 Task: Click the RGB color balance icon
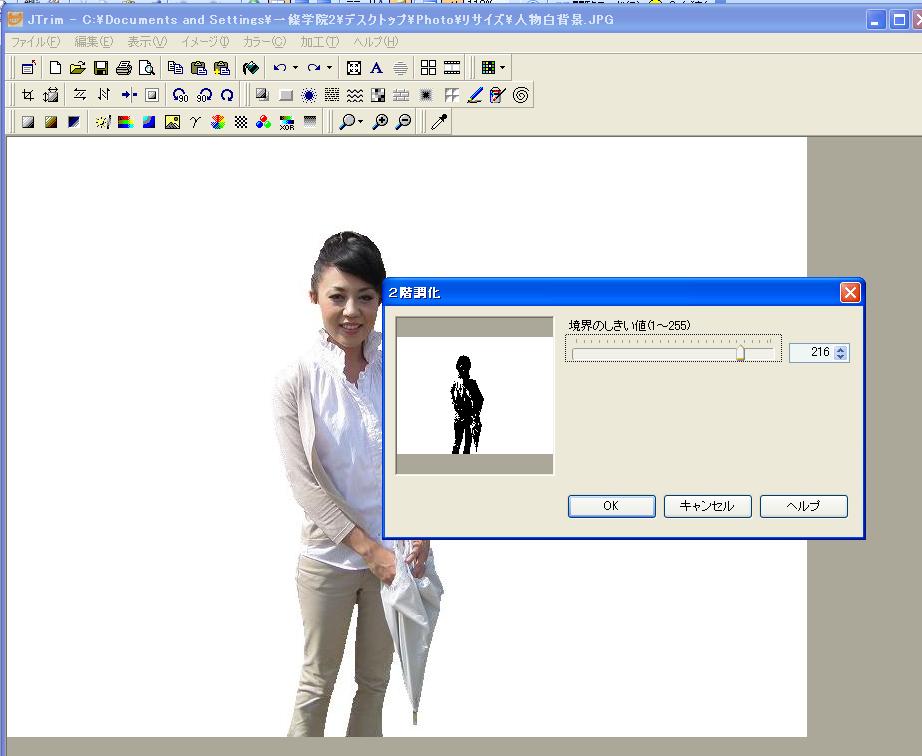263,122
